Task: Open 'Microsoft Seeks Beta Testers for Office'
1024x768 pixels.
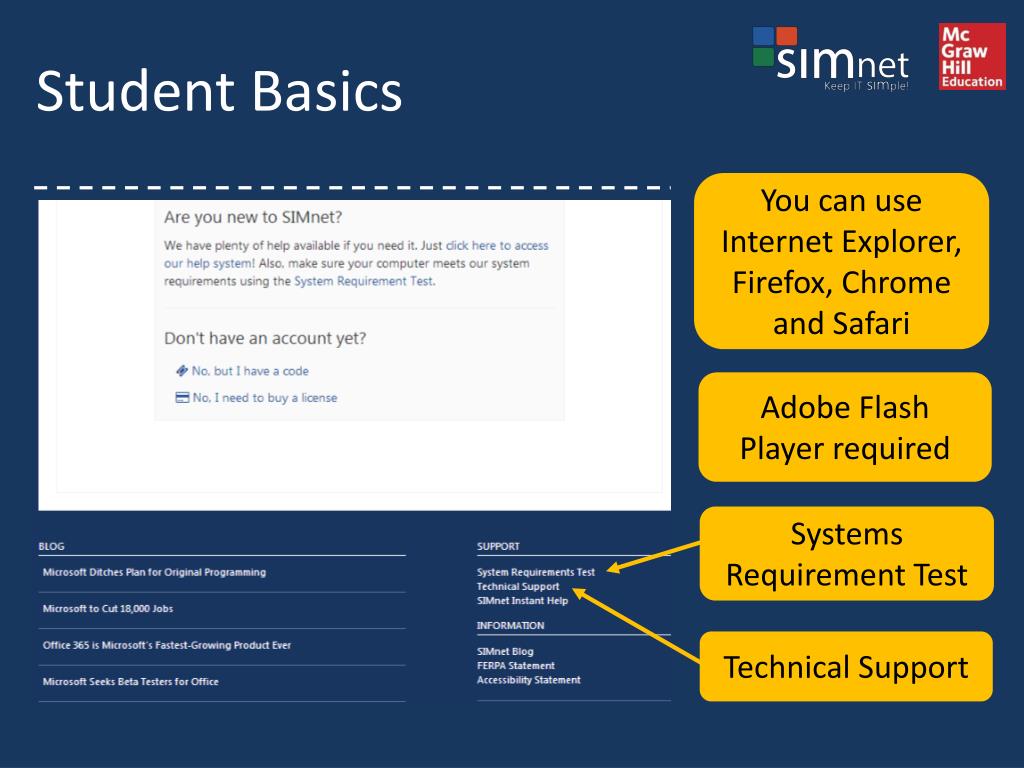Action: (x=131, y=682)
